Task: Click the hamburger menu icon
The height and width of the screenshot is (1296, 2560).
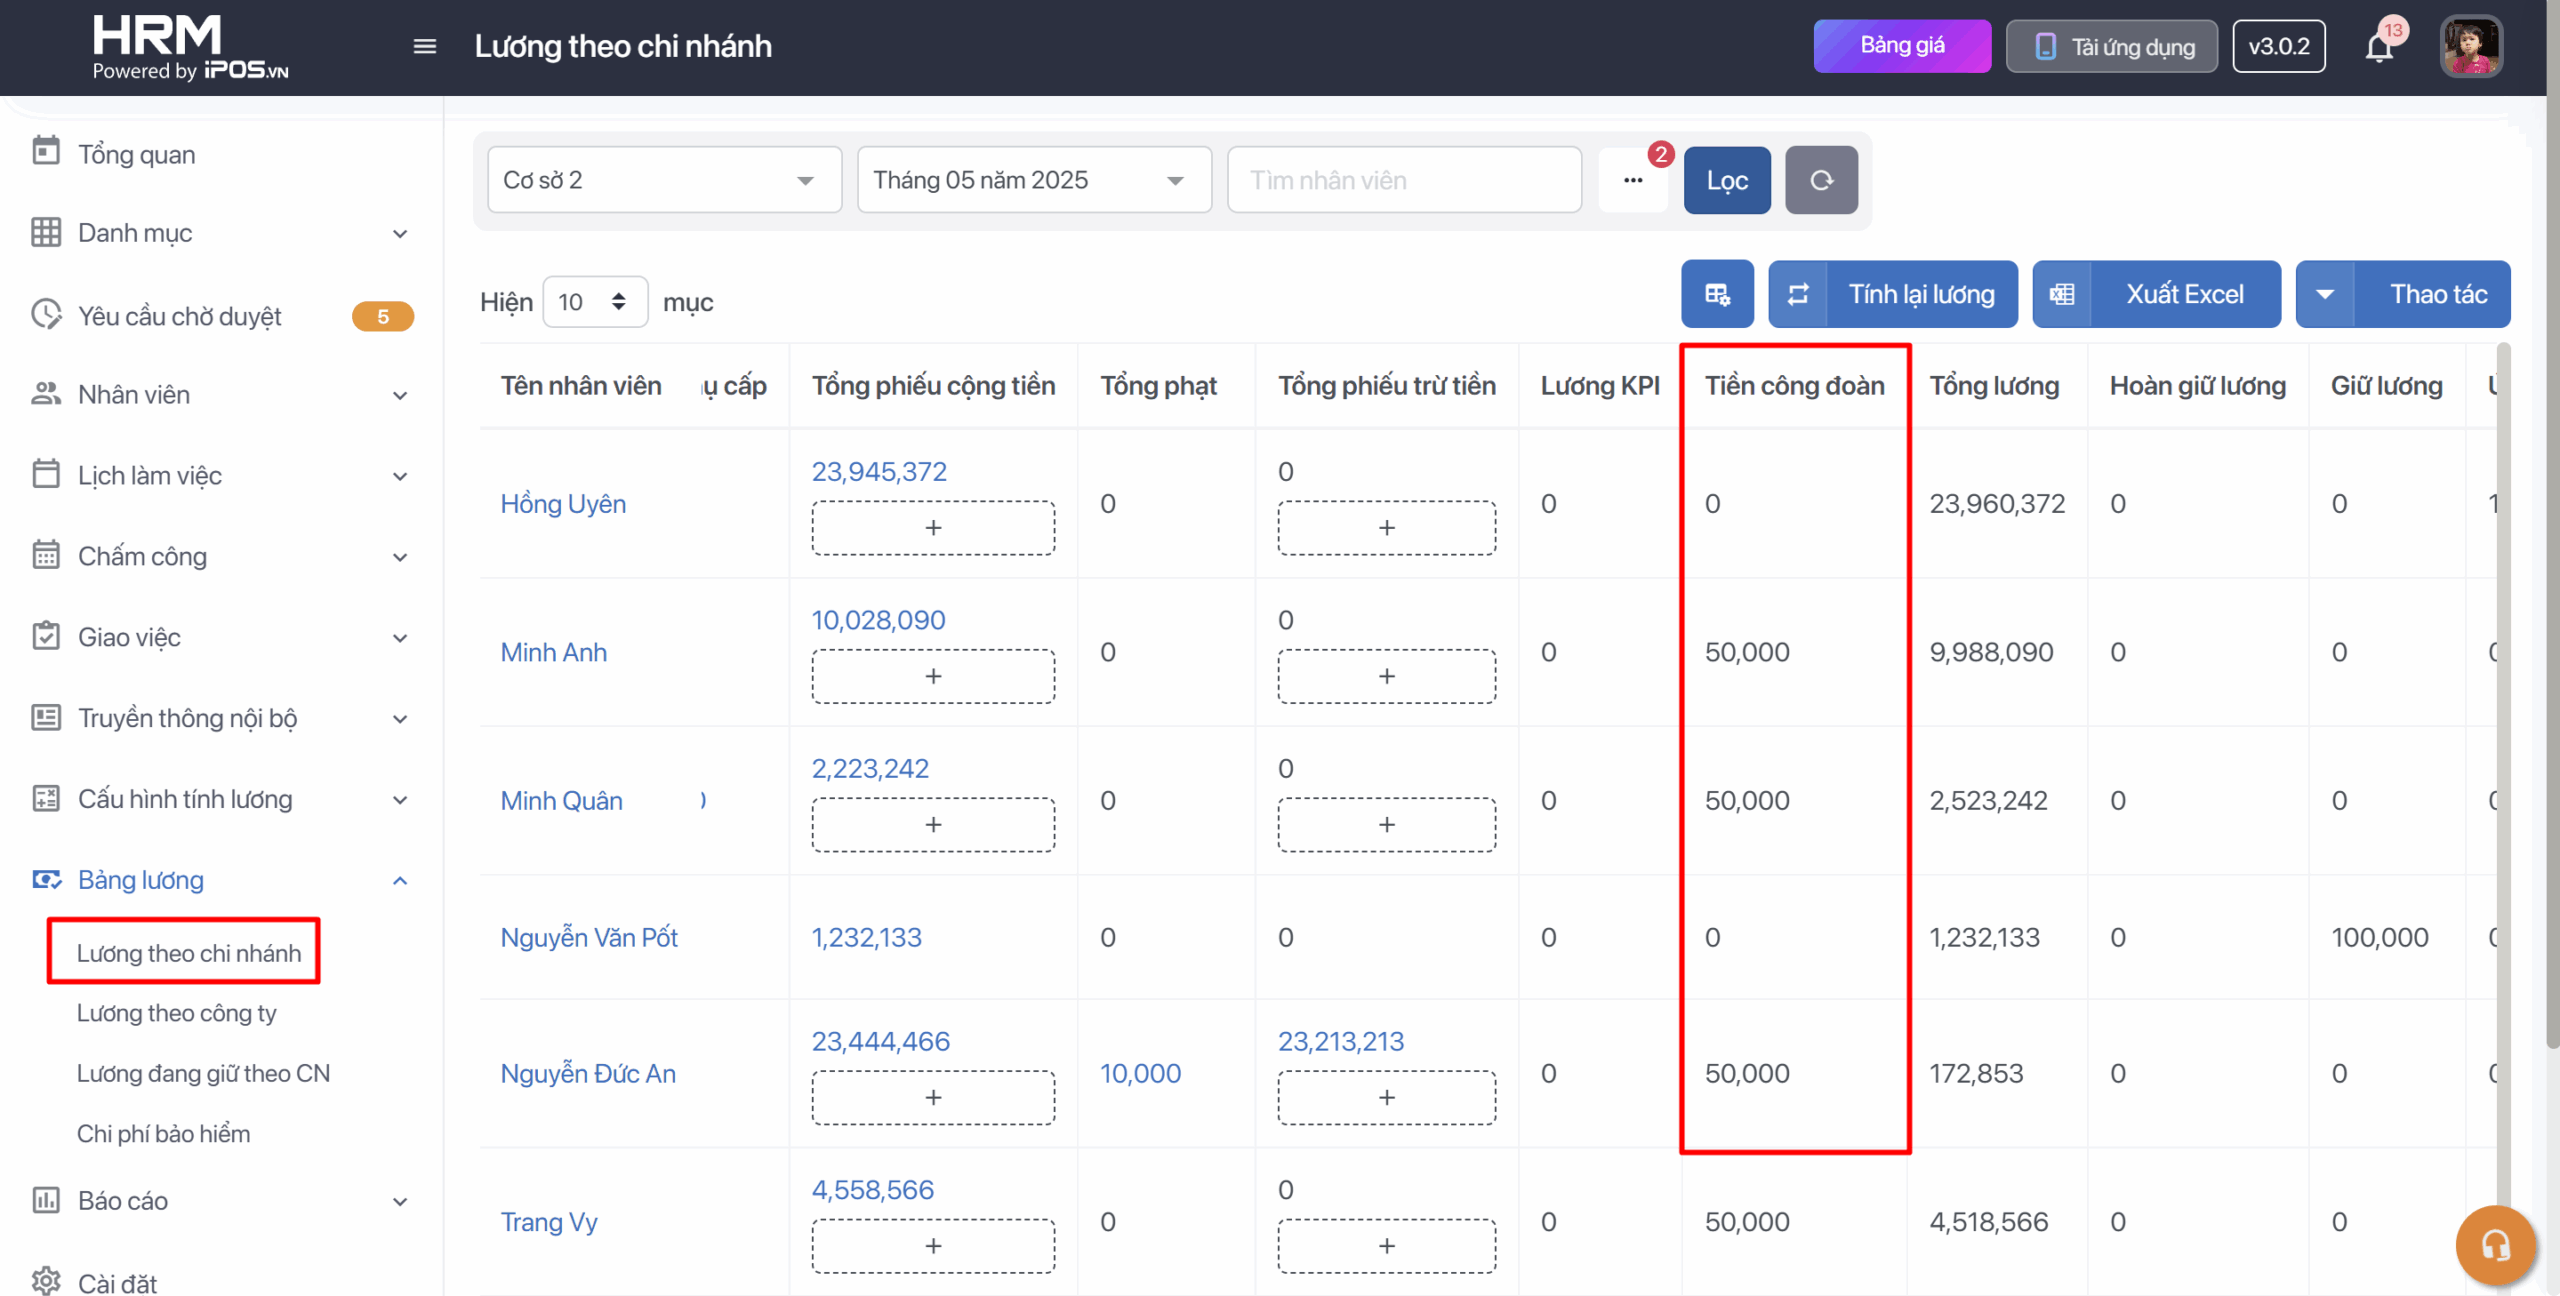Action: click(x=424, y=46)
